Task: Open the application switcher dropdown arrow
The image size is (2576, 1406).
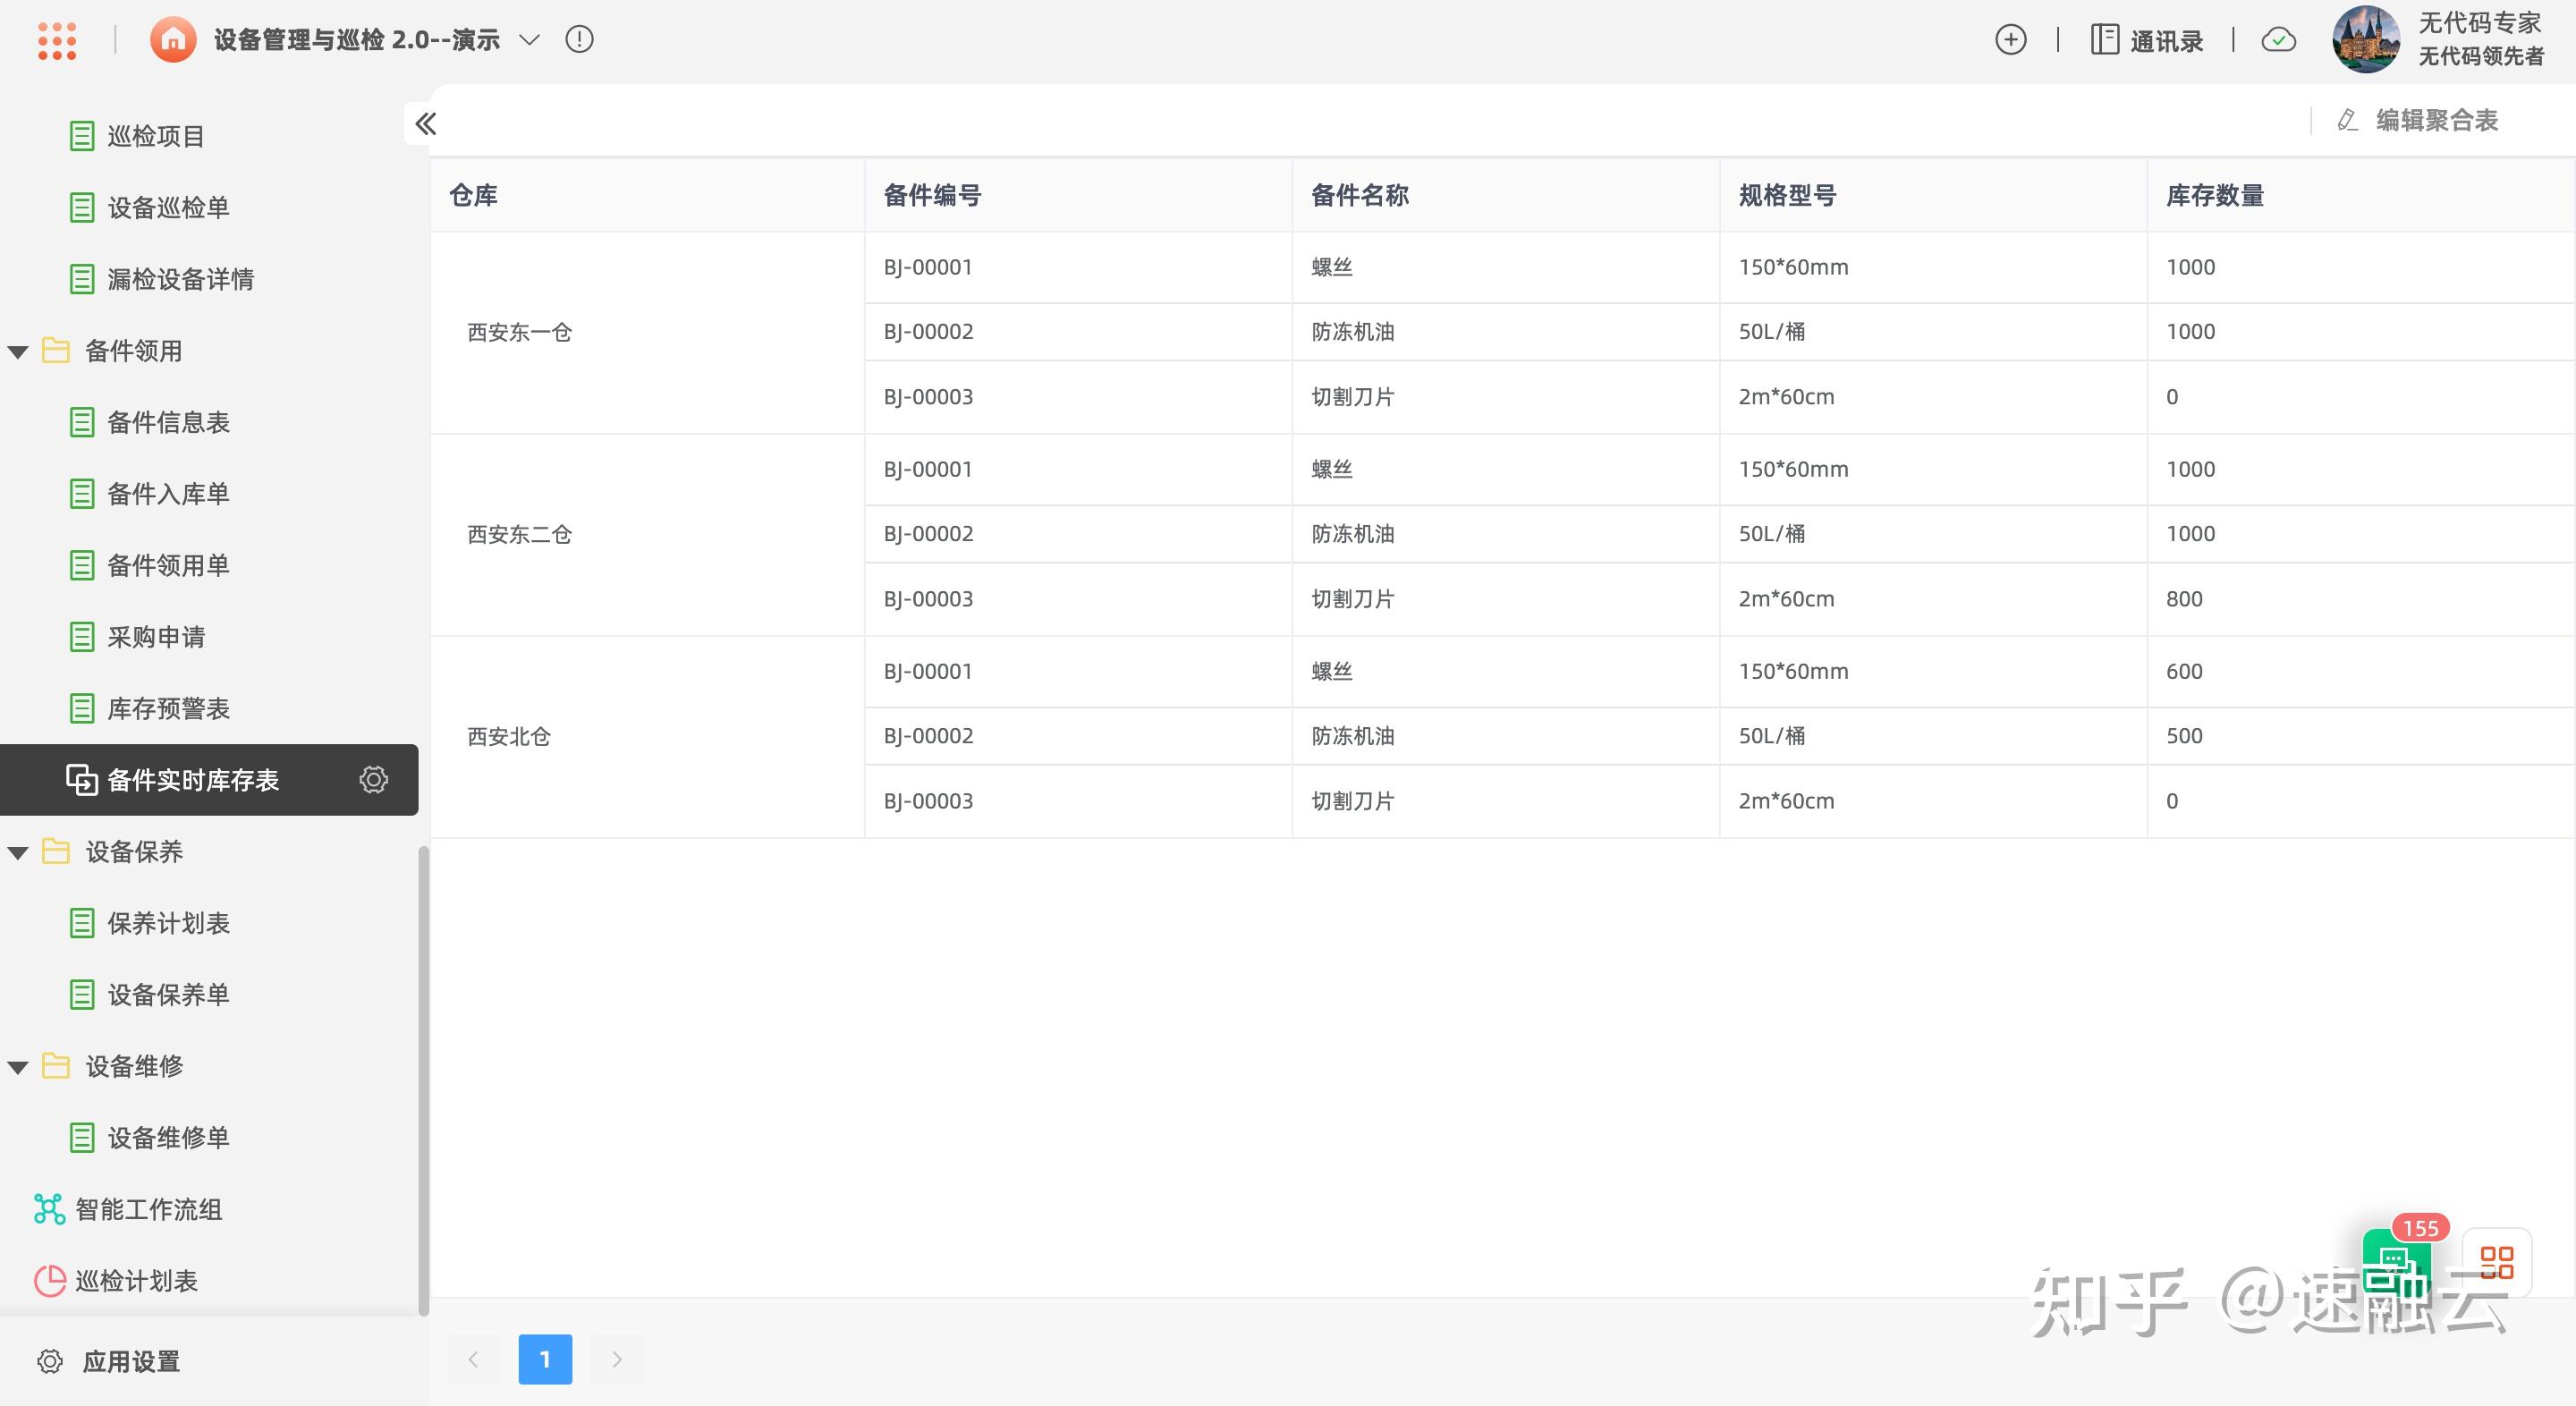Action: pyautogui.click(x=530, y=40)
